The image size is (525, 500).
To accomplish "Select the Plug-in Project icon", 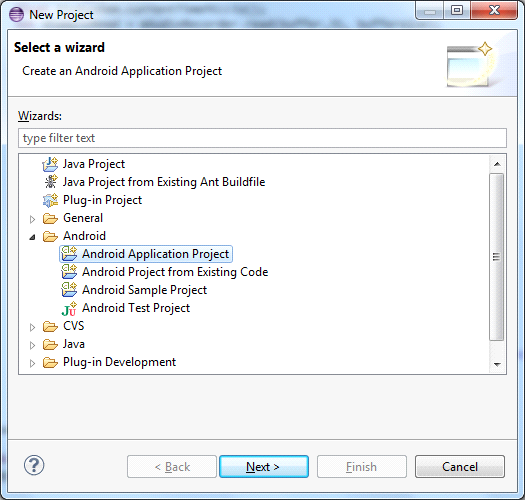I will point(50,200).
